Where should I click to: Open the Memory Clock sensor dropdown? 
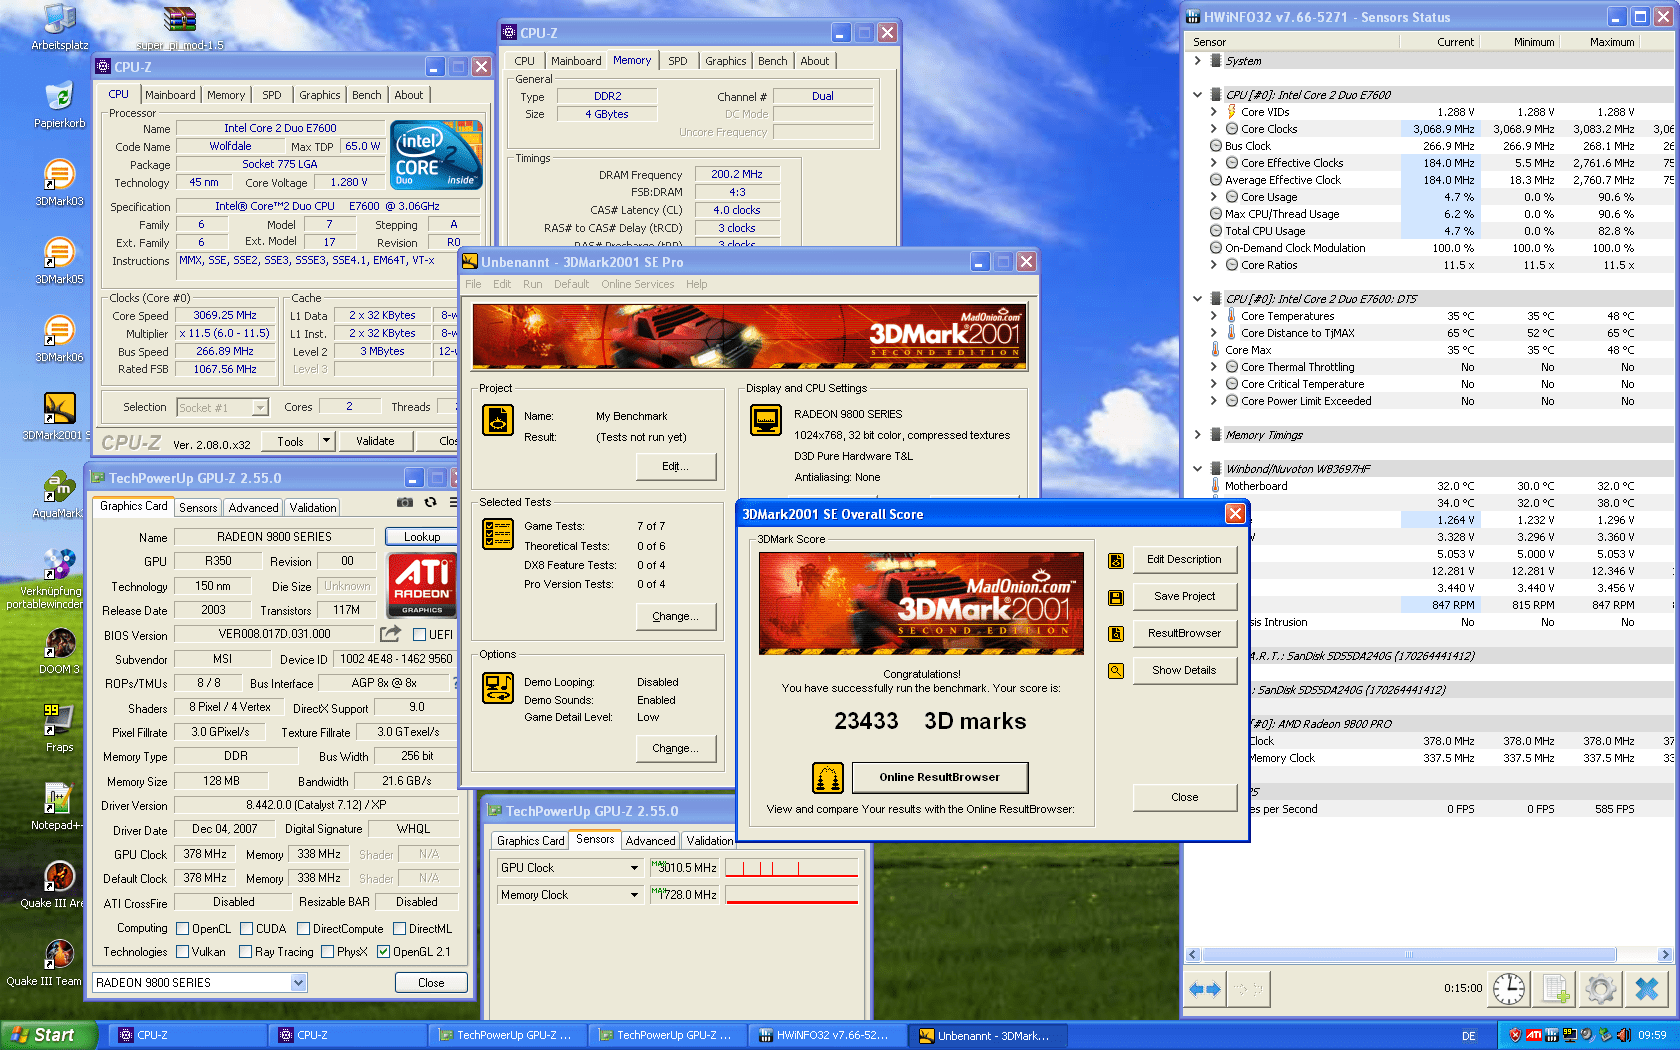pos(634,895)
